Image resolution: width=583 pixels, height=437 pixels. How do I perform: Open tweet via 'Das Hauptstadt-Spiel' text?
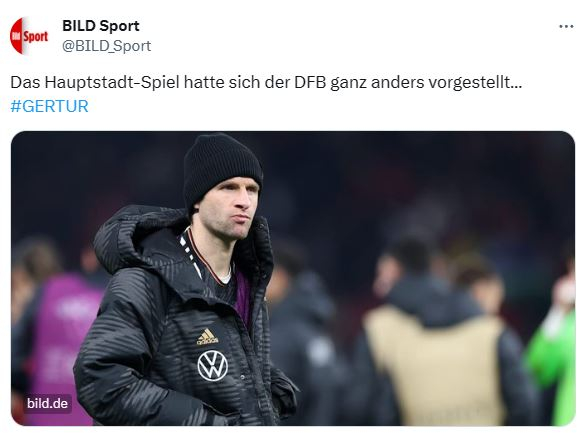click(95, 83)
